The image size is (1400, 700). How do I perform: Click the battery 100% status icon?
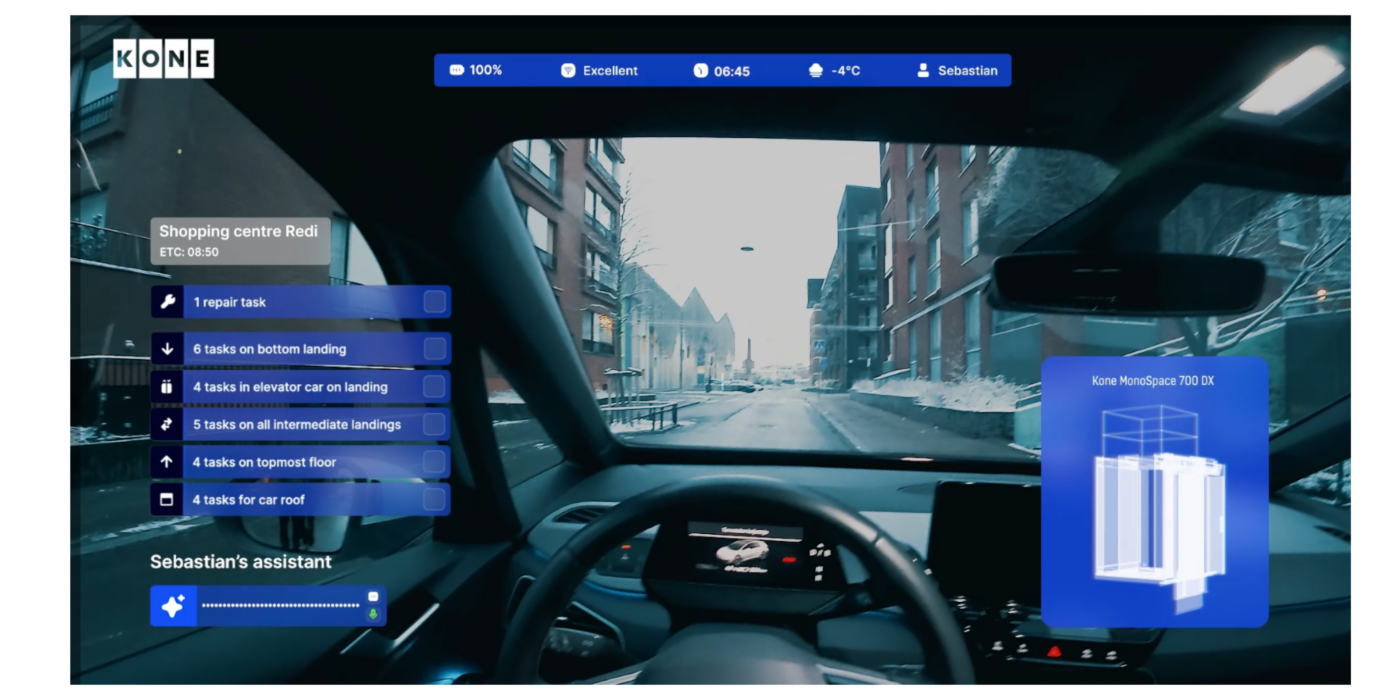[457, 70]
